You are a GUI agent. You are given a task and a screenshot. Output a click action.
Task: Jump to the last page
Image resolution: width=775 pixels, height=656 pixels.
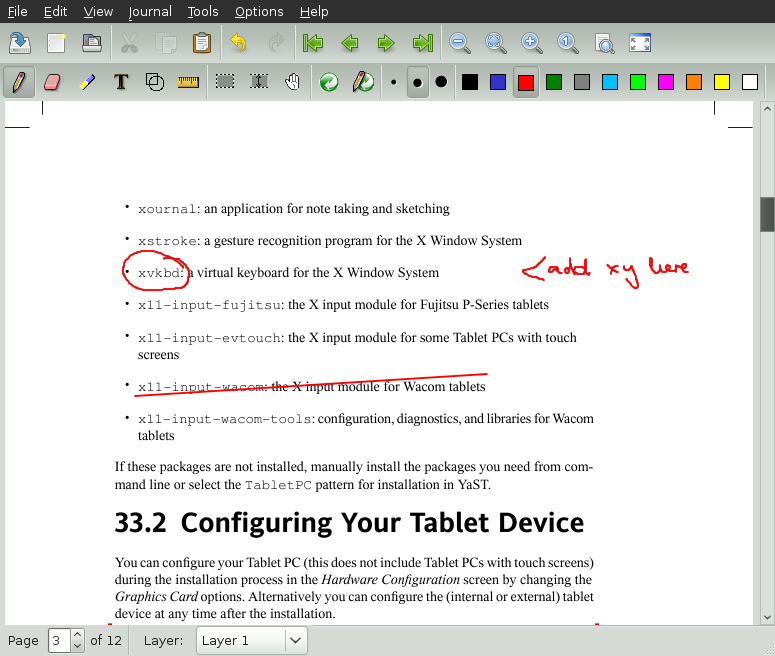[423, 43]
